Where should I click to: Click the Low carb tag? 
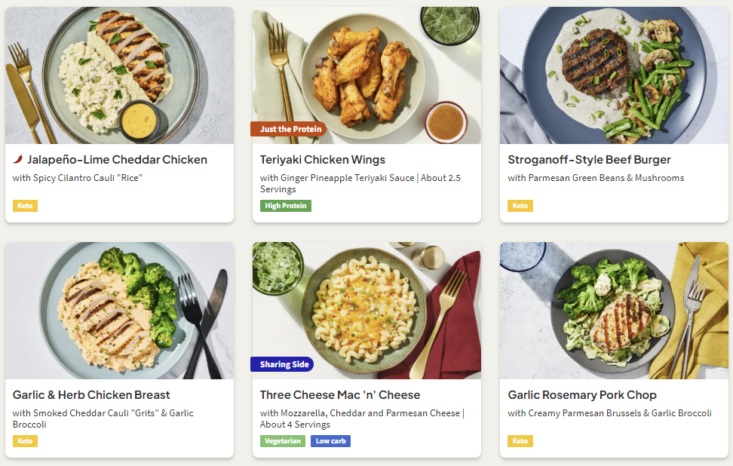point(330,441)
